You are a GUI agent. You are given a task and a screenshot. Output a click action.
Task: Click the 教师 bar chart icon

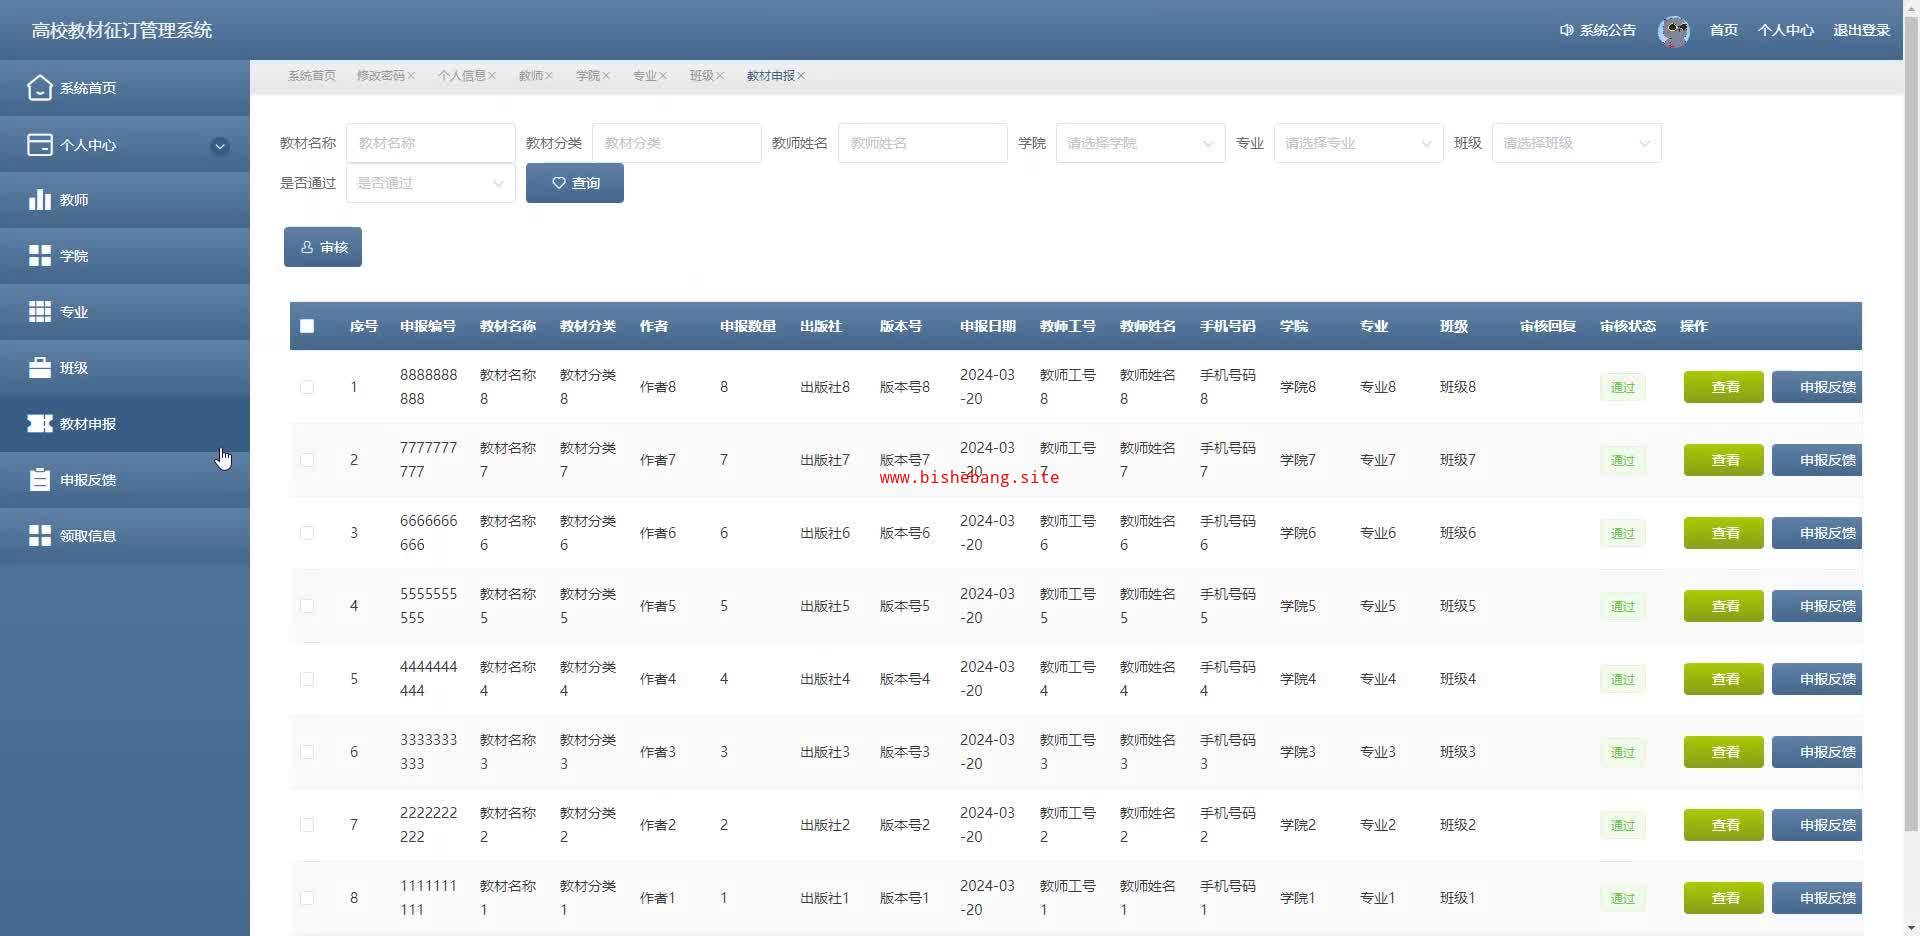coord(39,200)
